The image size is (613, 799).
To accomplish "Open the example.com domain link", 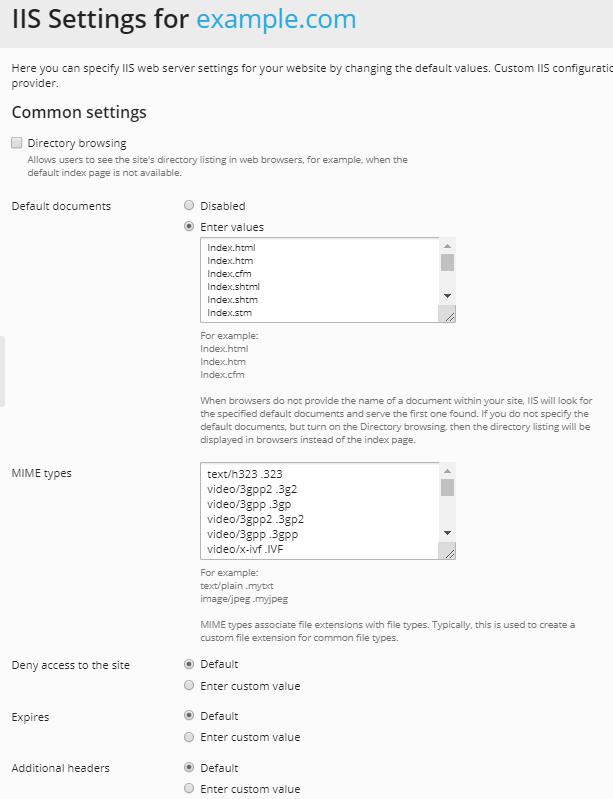I will tap(276, 19).
